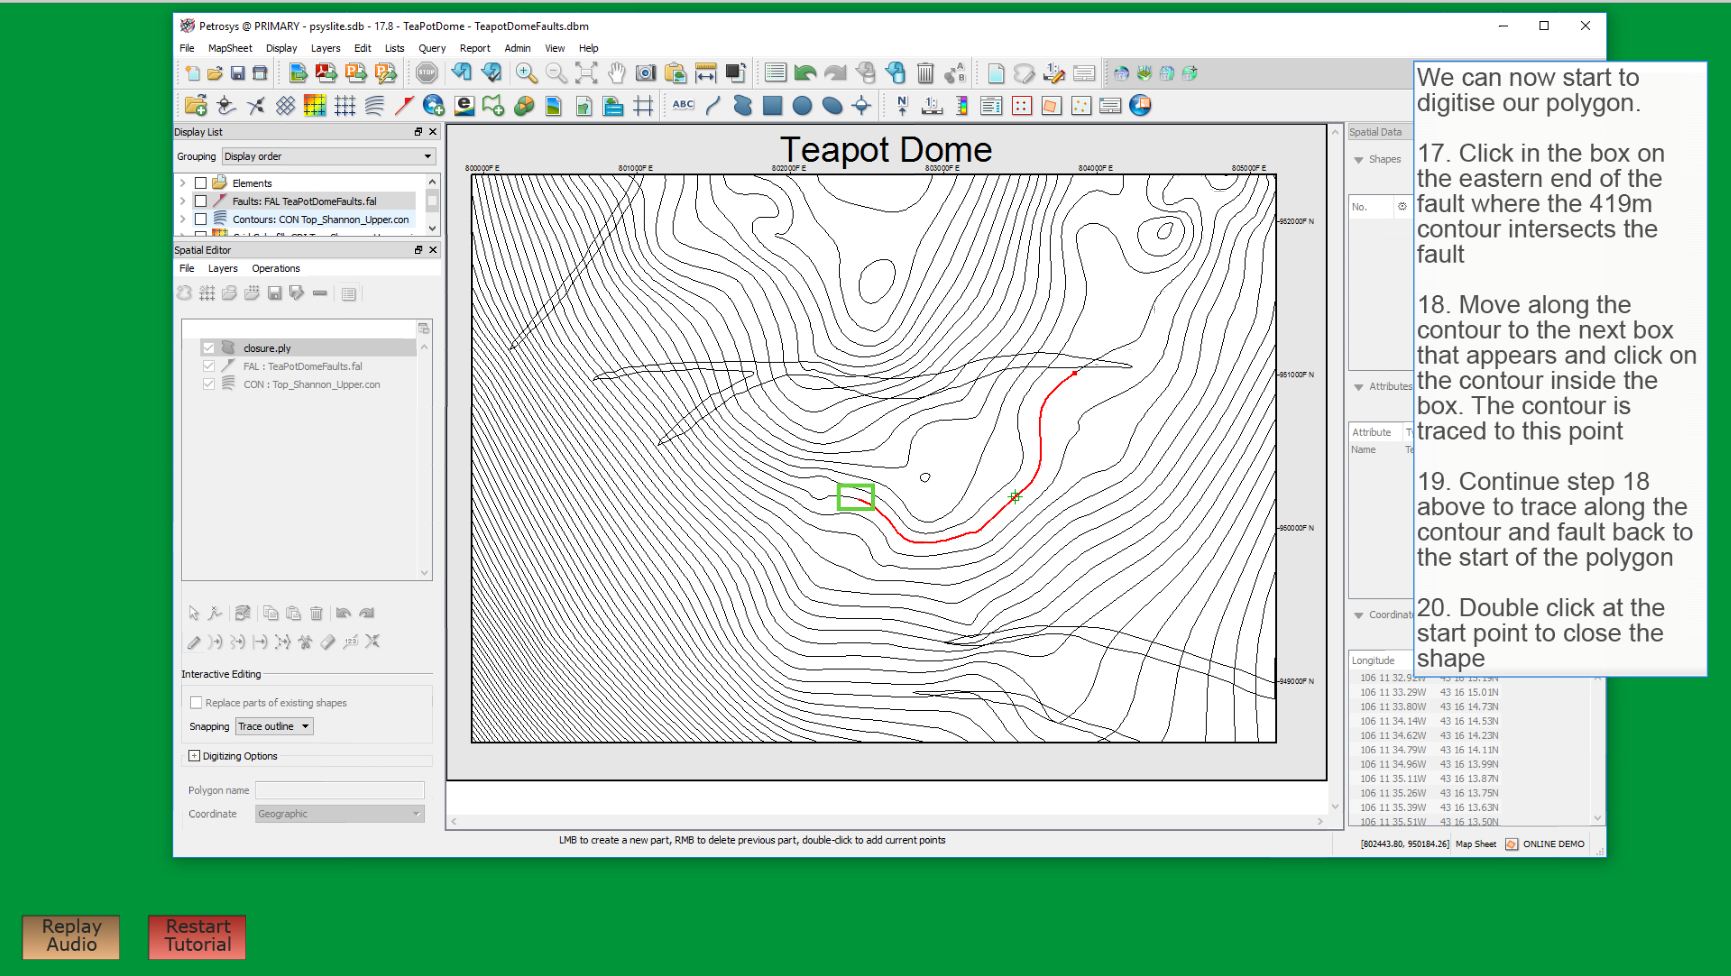Open the MapSheet menu
Image resolution: width=1731 pixels, height=976 pixels.
tap(230, 48)
